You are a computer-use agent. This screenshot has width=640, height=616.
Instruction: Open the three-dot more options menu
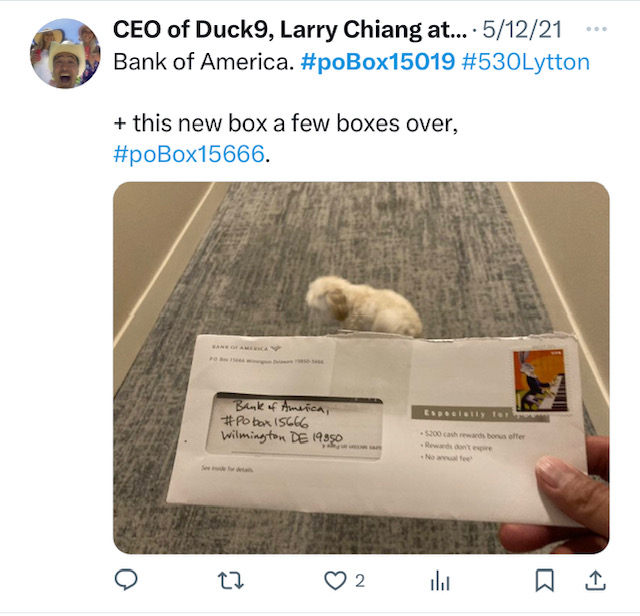point(596,29)
